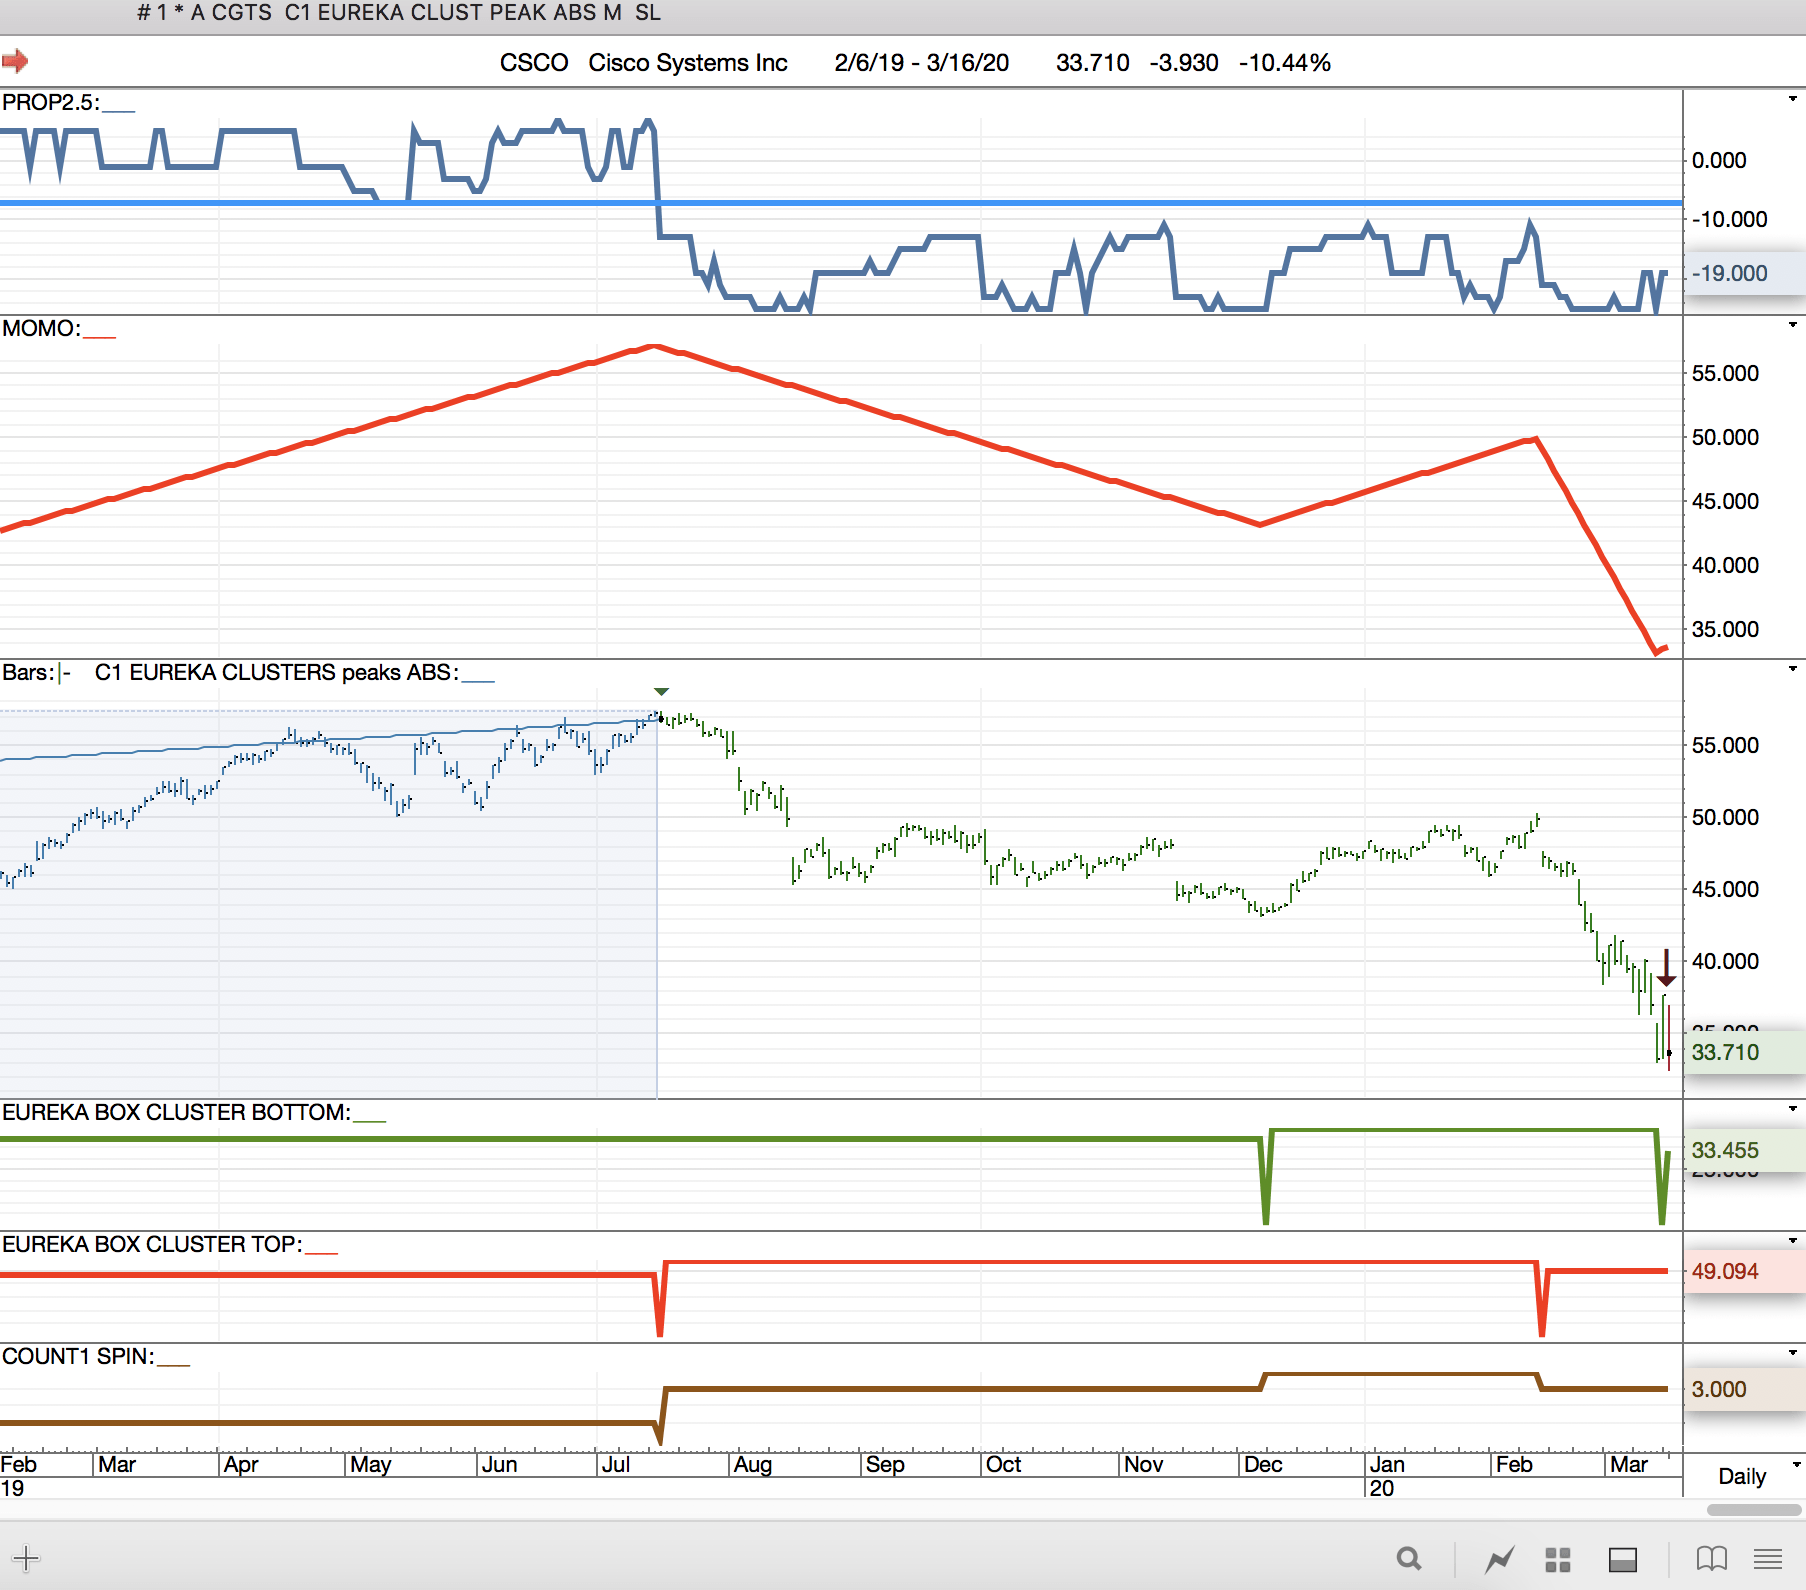Click the MOMO red color swatch line
The height and width of the screenshot is (1590, 1806).
99,336
